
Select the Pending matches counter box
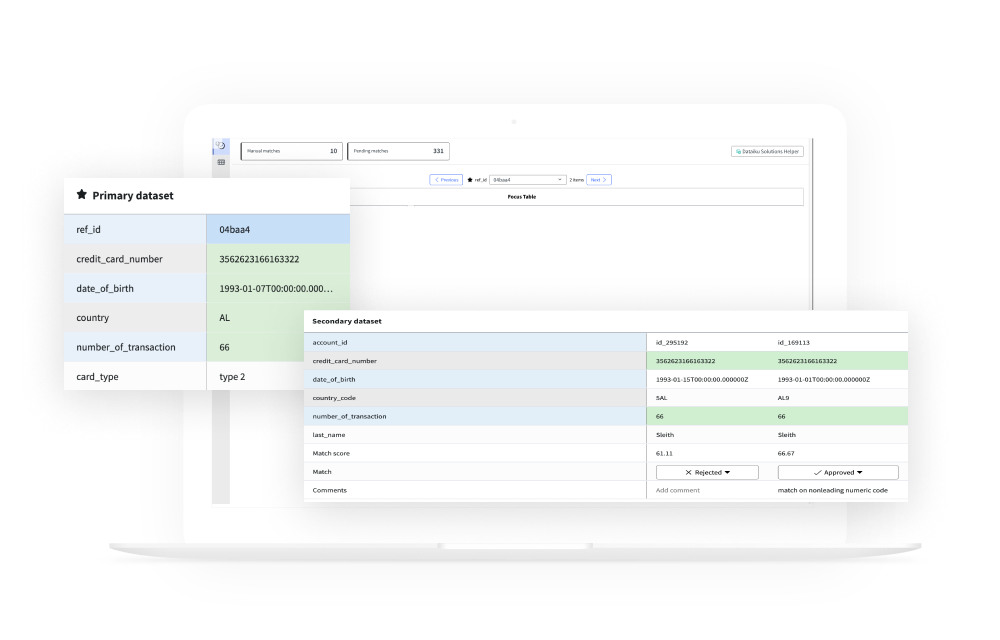click(399, 151)
